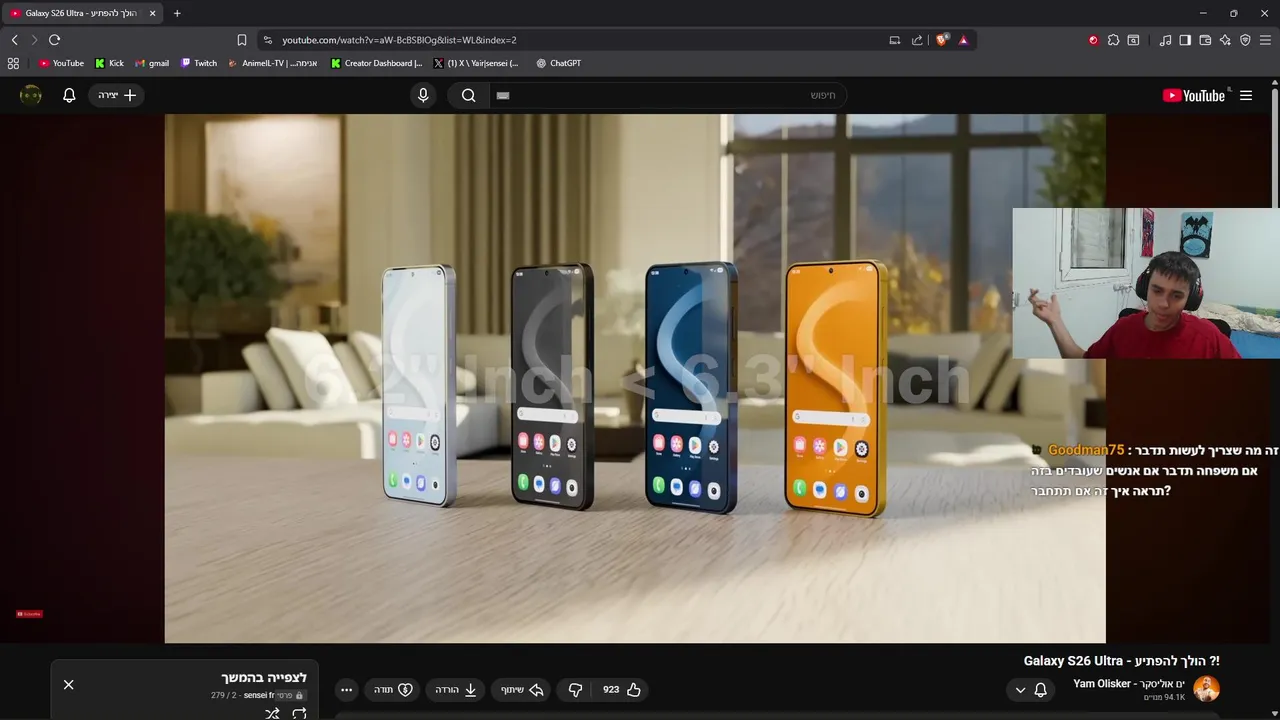
Task: Toggle playlist loop
Action: 299,713
